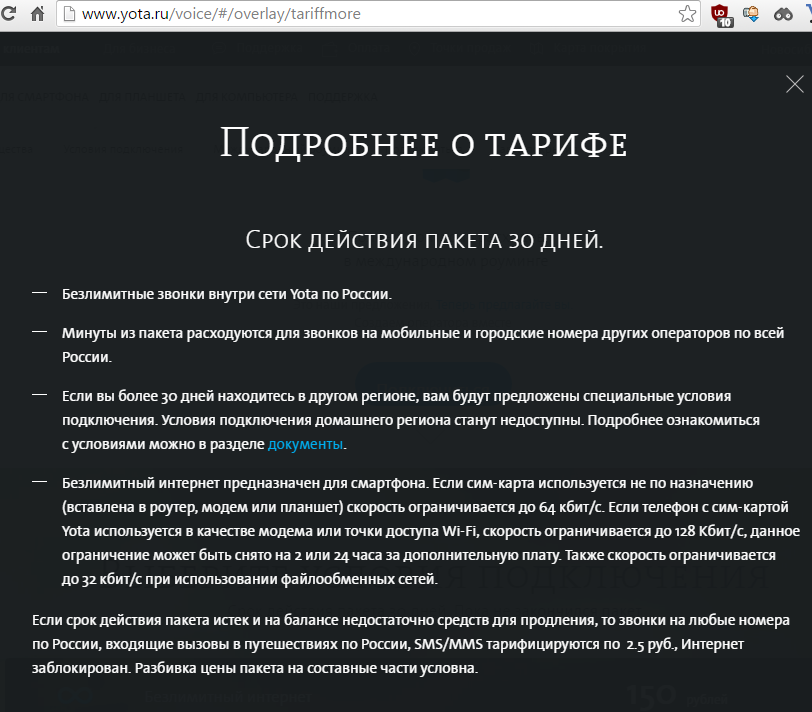Click paragraph starting "Если вы более 30 дней"
This screenshot has height=712, width=812.
(411, 420)
